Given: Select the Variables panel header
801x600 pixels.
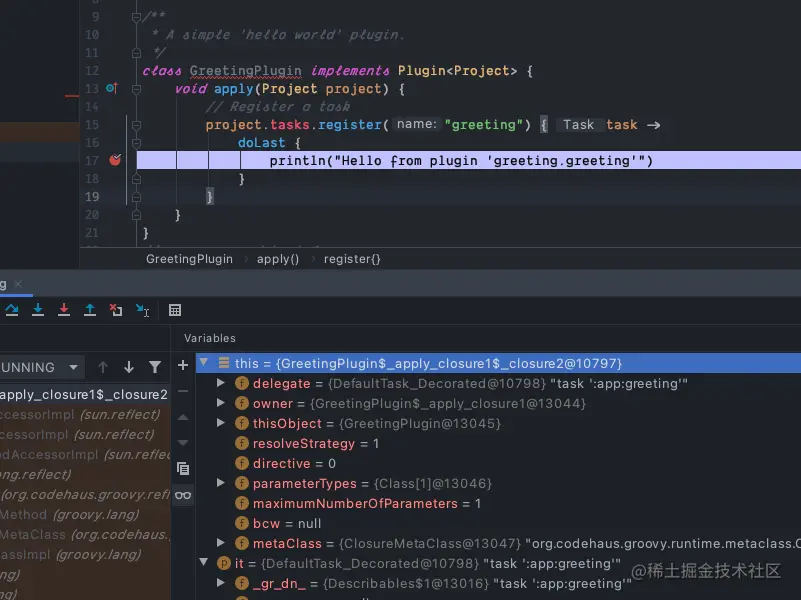Looking at the screenshot, I should click(x=209, y=338).
